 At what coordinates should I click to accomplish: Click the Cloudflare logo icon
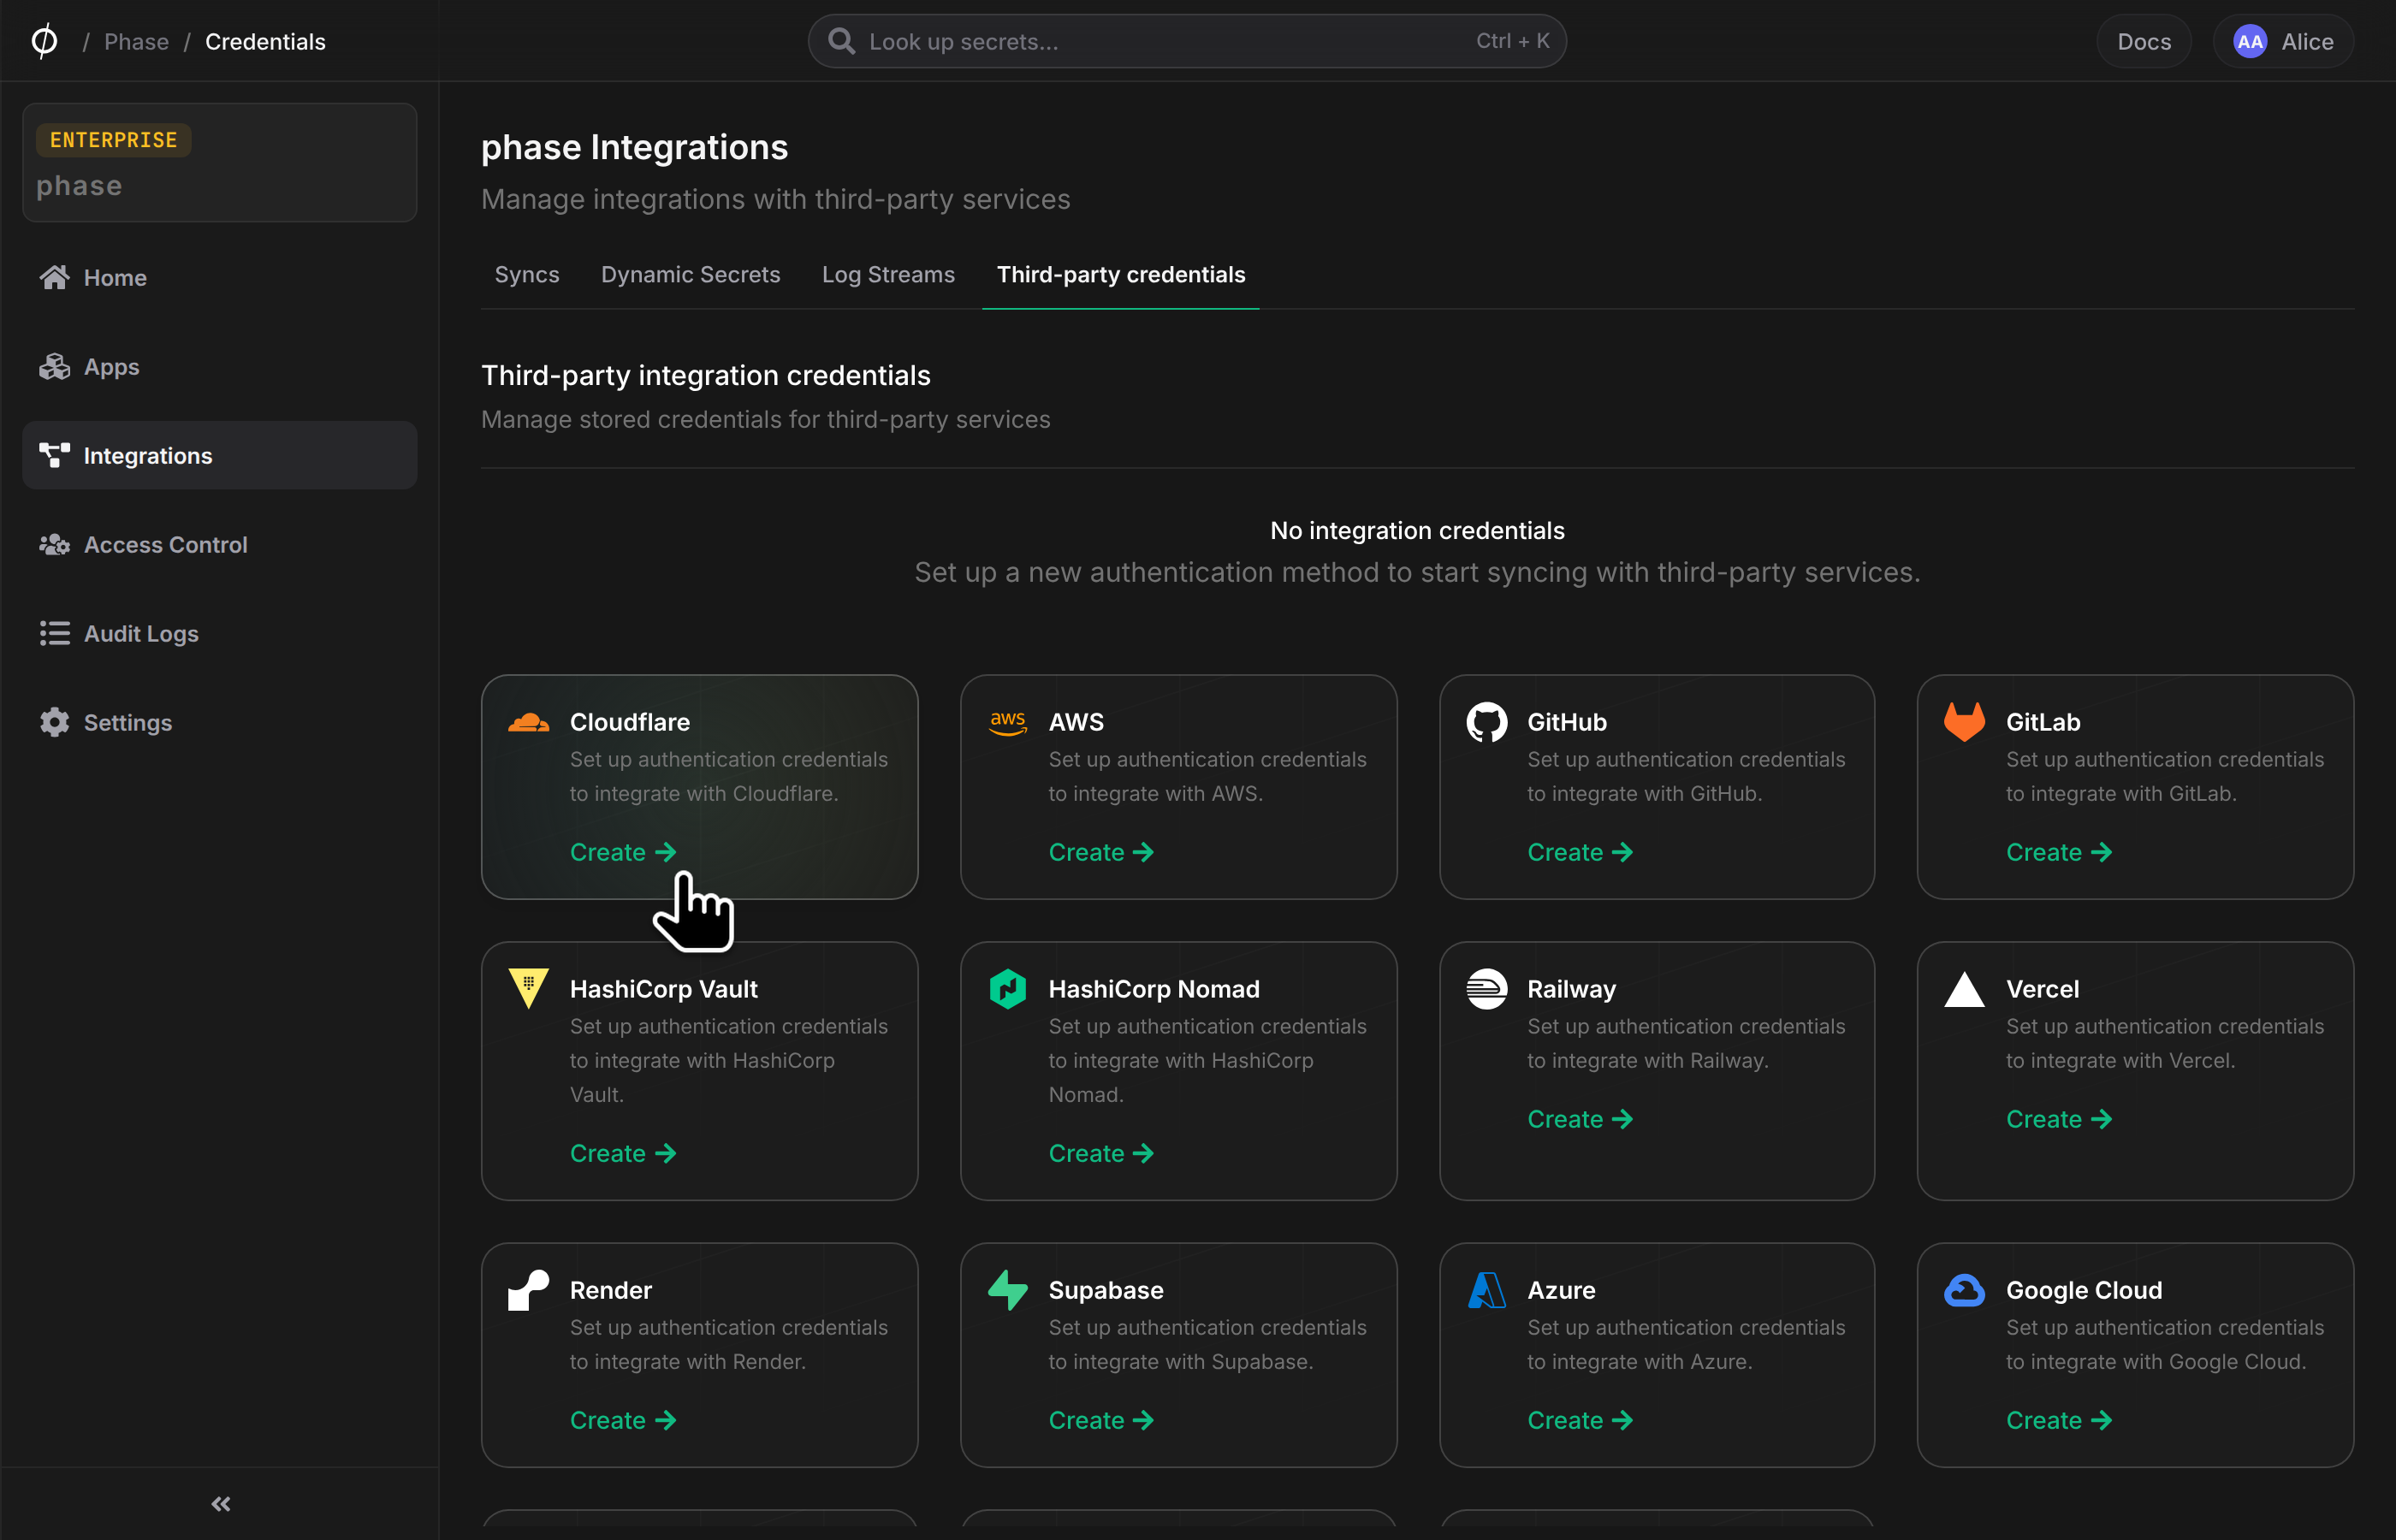(528, 722)
